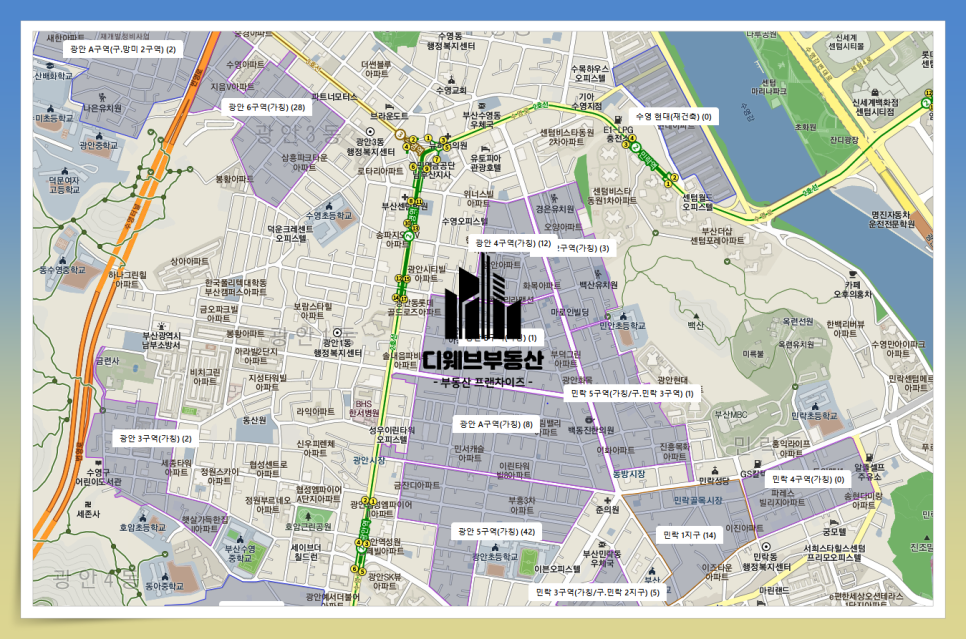Click the 파트너모터스 map text
The image size is (966, 639).
(335, 97)
